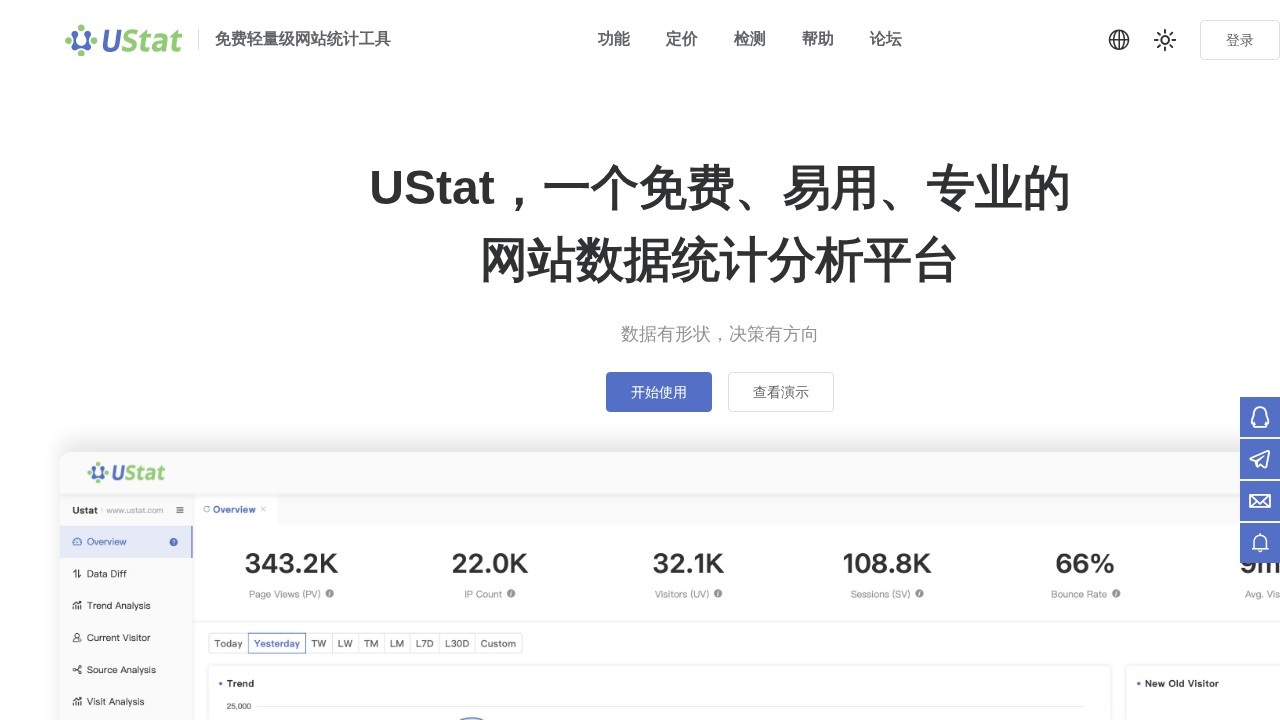
Task: Toggle light/dark theme sun icon
Action: click(x=1165, y=40)
